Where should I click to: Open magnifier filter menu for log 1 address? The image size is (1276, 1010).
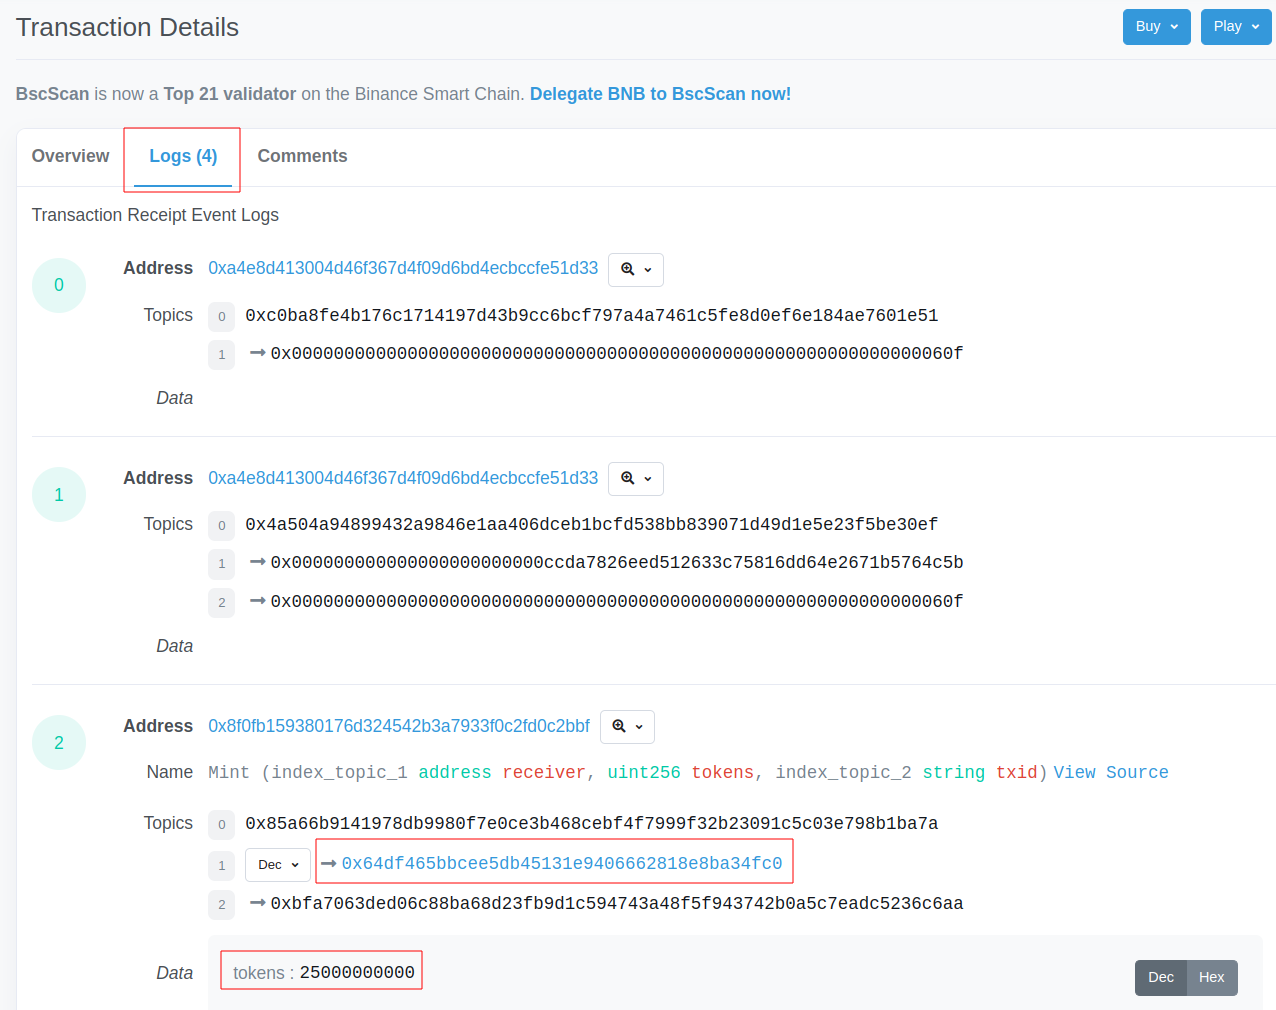coord(635,478)
